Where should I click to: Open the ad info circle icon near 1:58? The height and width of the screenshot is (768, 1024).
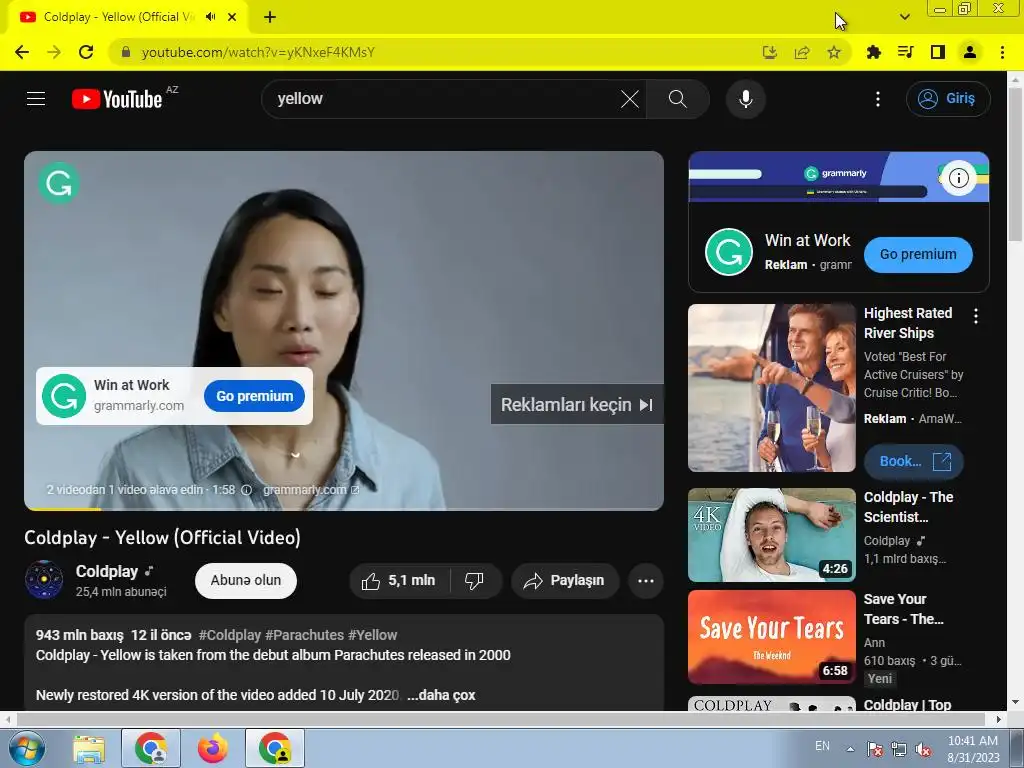pyautogui.click(x=246, y=490)
